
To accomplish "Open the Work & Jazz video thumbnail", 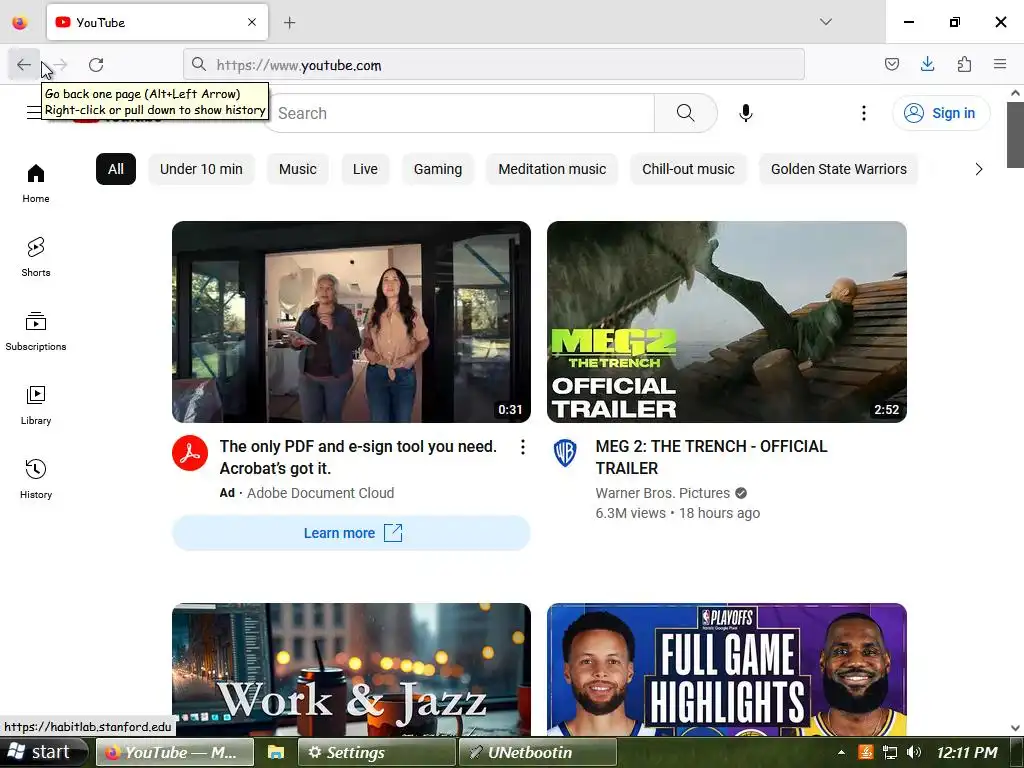I will [351, 669].
